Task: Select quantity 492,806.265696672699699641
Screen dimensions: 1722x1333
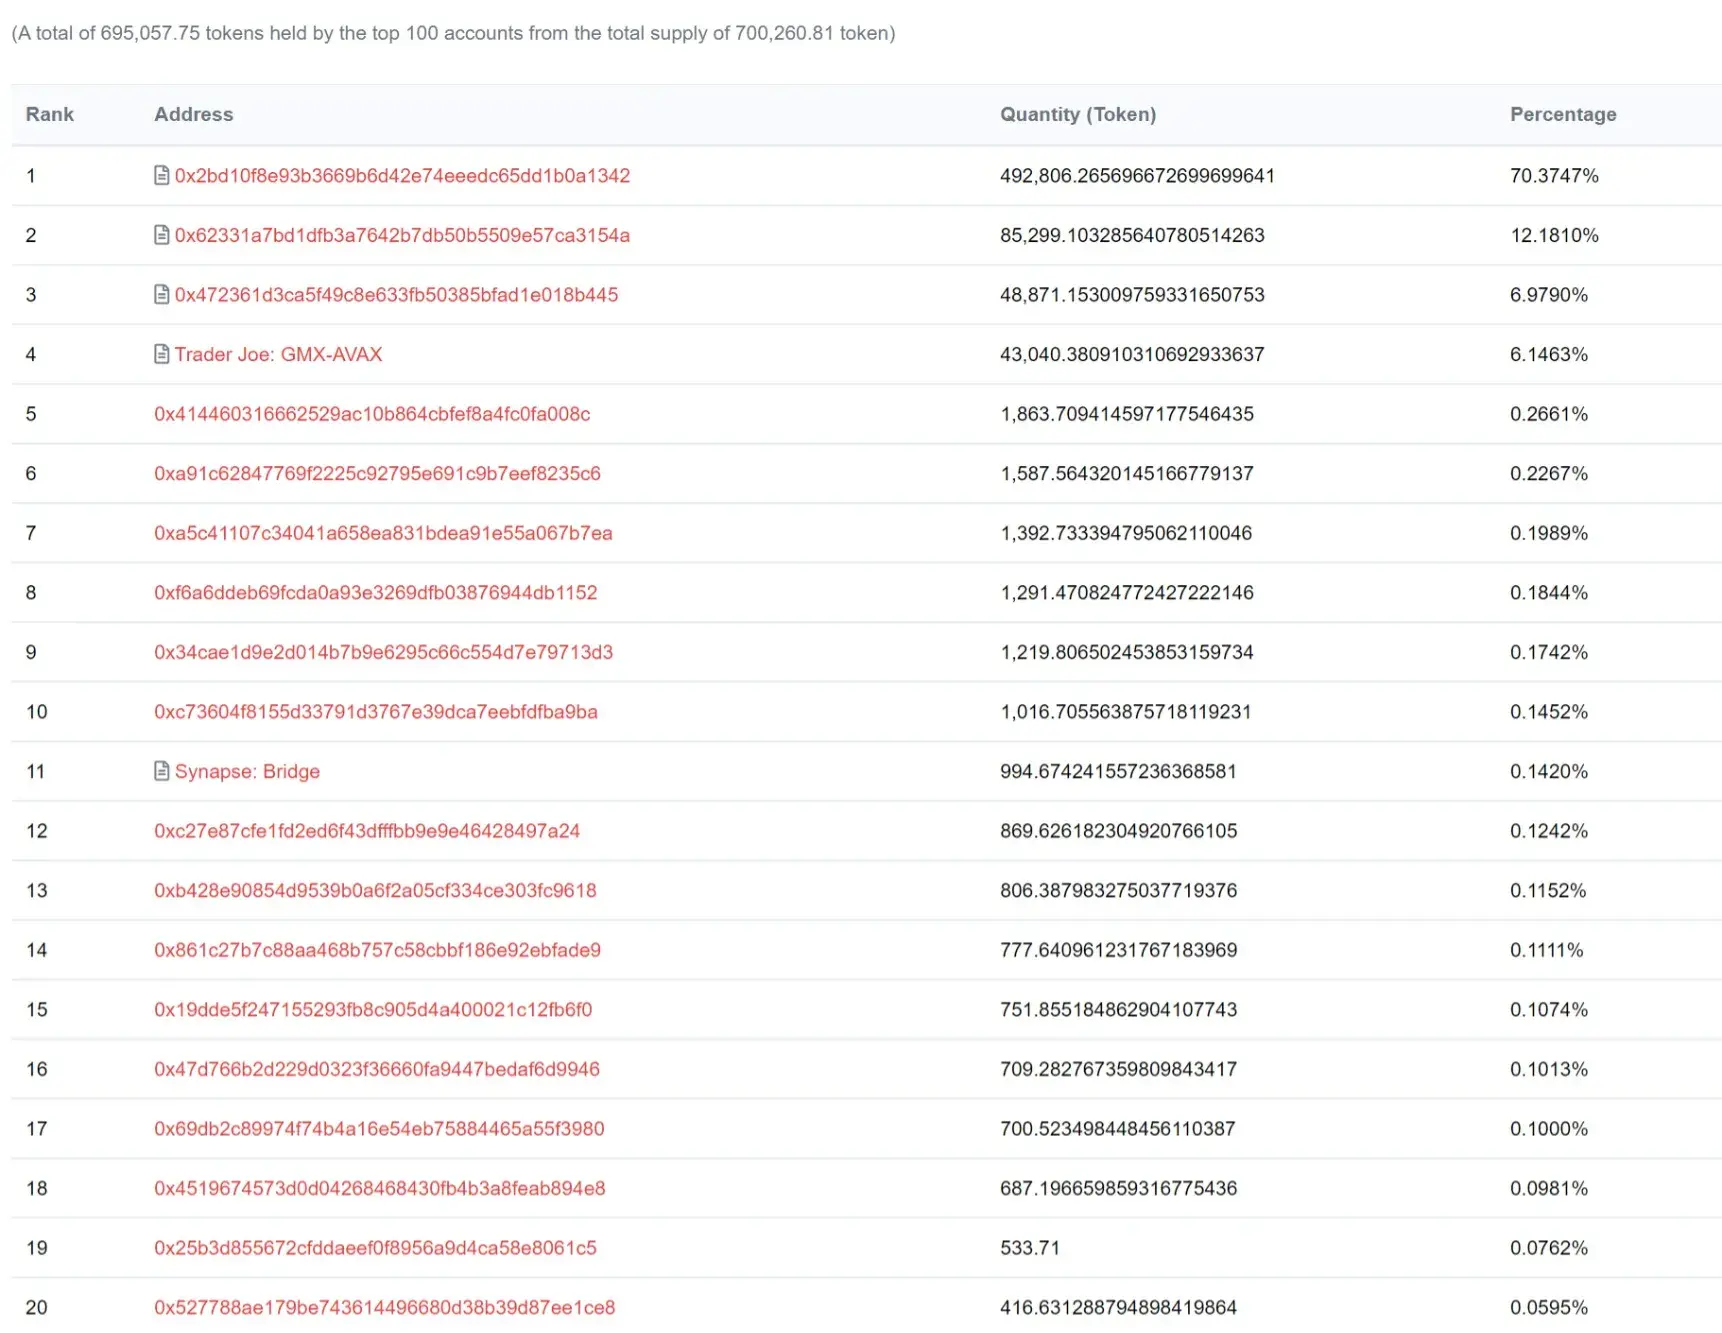Action: [1137, 176]
